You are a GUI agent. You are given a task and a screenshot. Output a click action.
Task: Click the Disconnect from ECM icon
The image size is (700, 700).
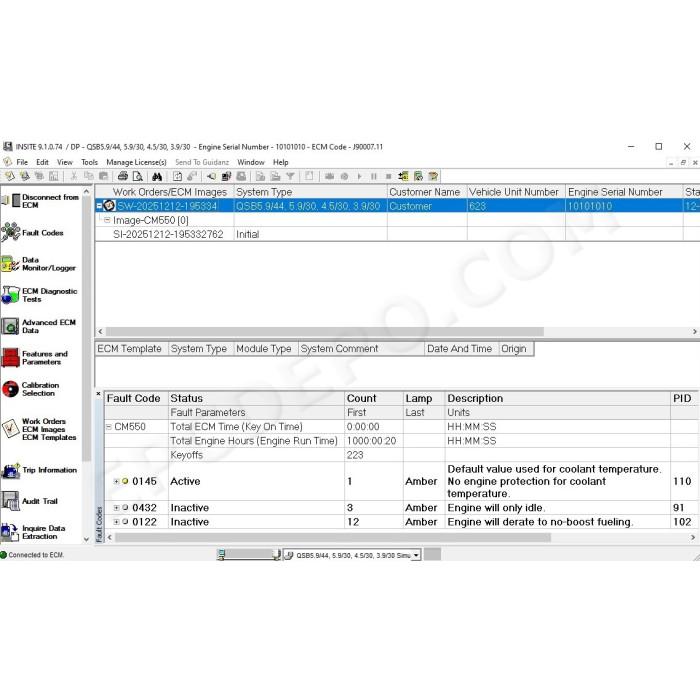[12, 201]
